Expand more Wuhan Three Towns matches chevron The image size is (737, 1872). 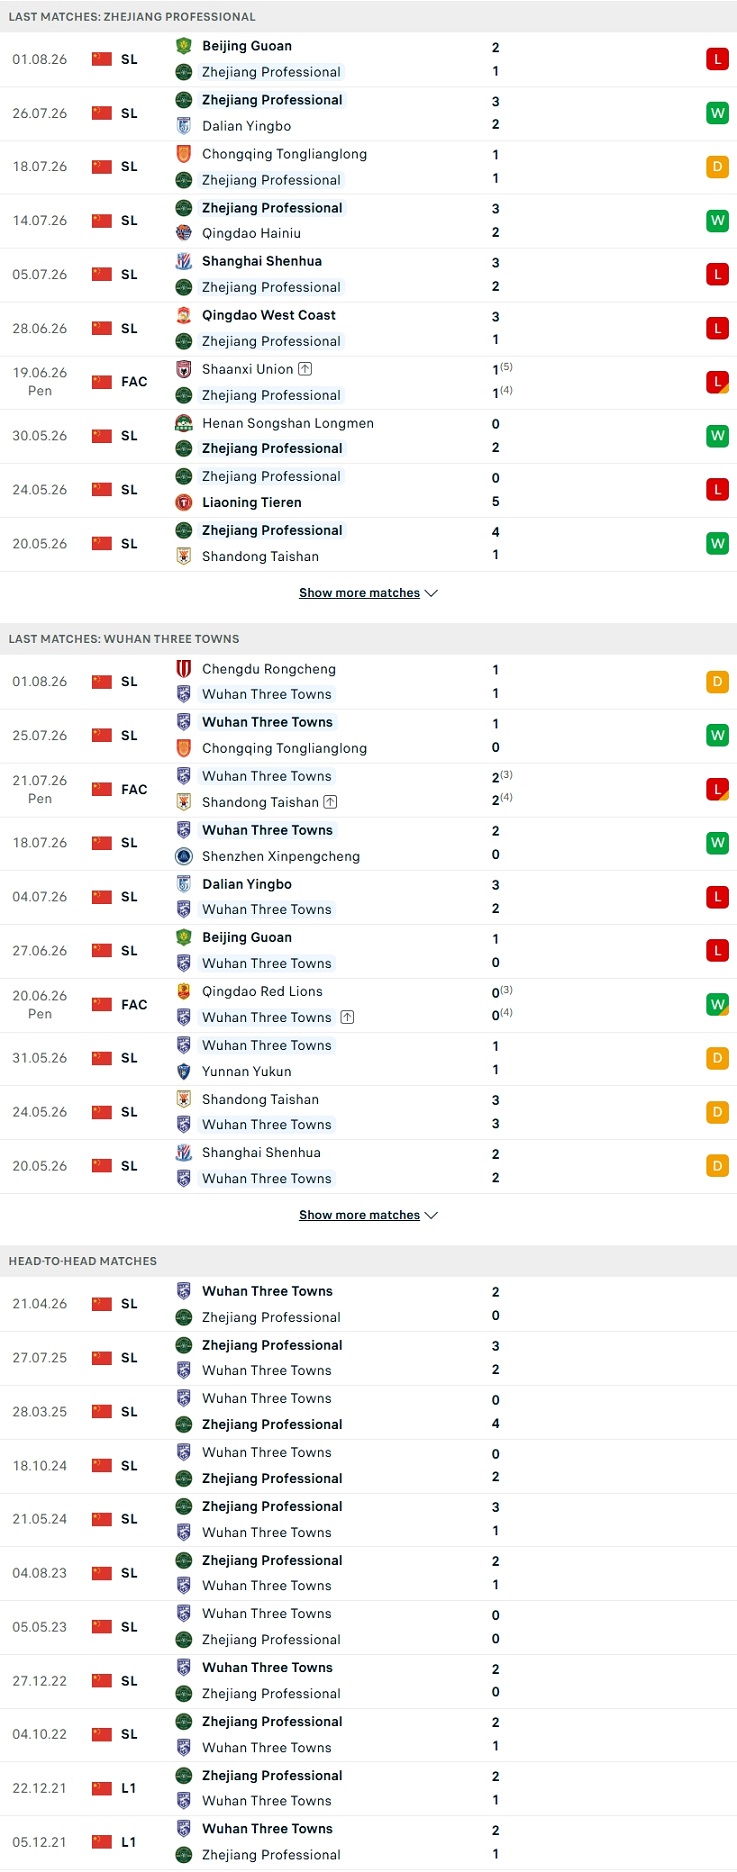pyautogui.click(x=432, y=1215)
